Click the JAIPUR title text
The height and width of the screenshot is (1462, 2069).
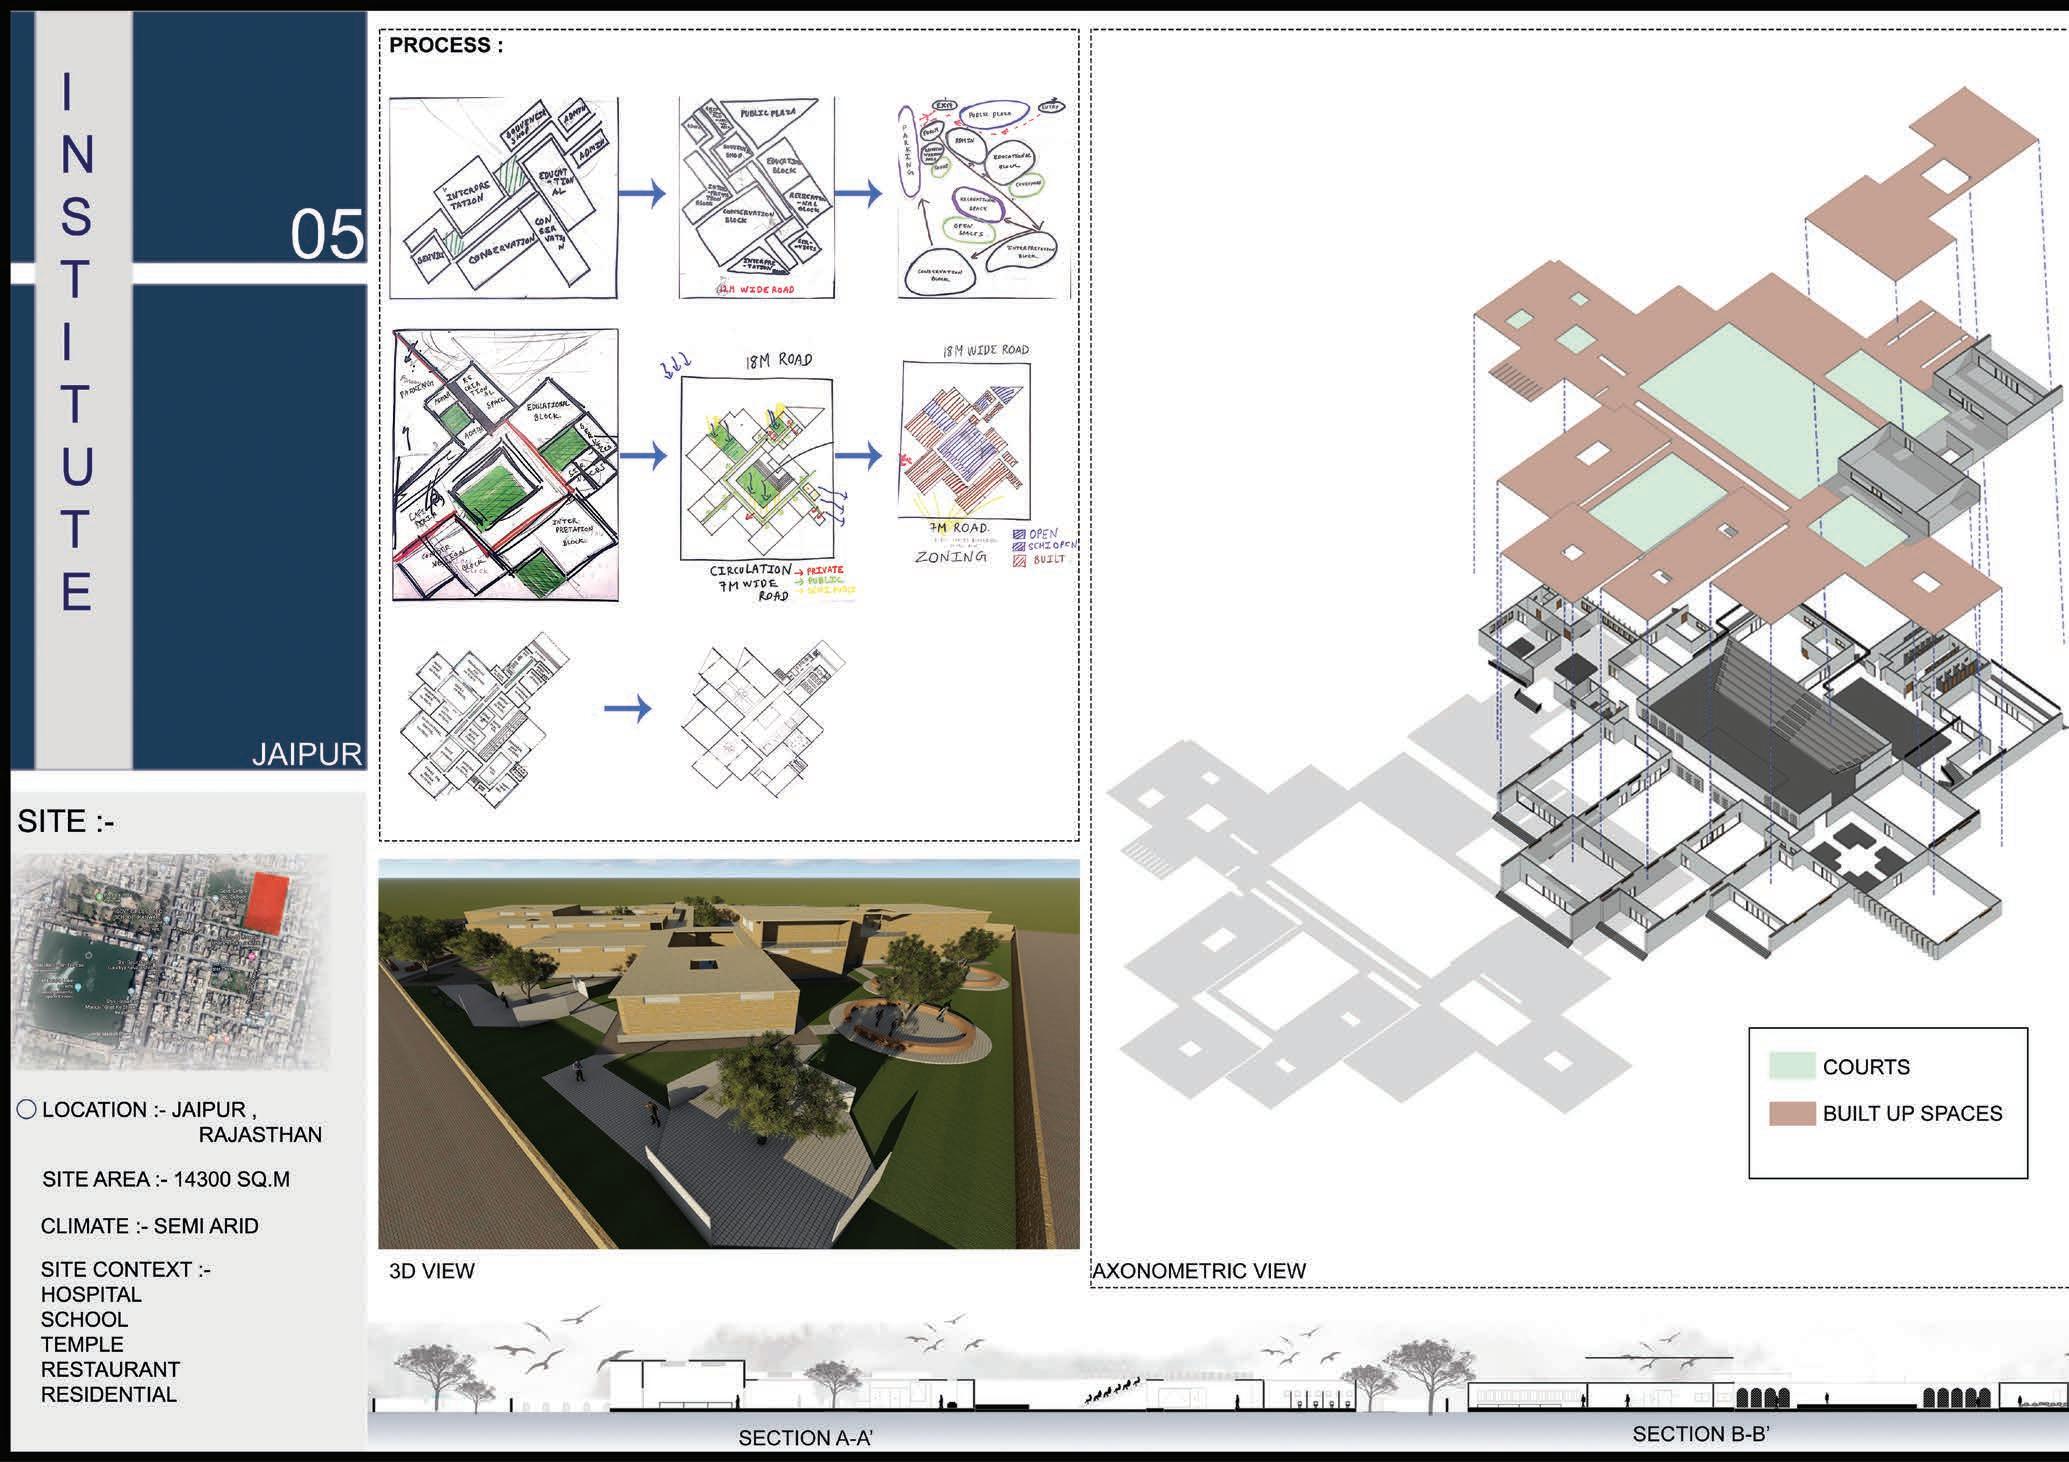coord(306,754)
